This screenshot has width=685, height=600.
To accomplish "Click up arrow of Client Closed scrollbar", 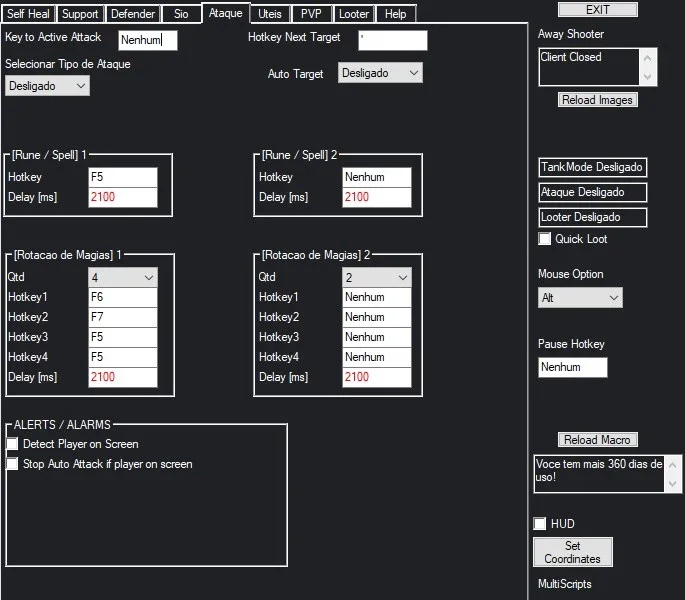I will 648,58.
